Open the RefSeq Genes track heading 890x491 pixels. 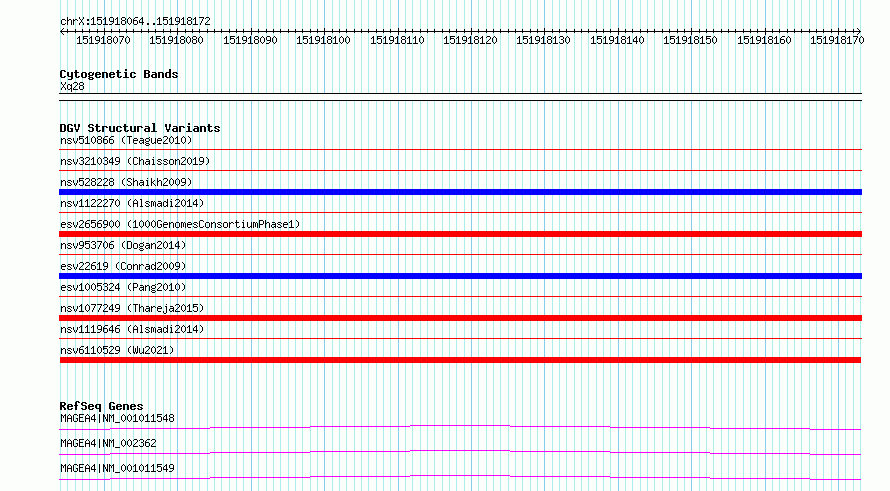[x=101, y=406]
